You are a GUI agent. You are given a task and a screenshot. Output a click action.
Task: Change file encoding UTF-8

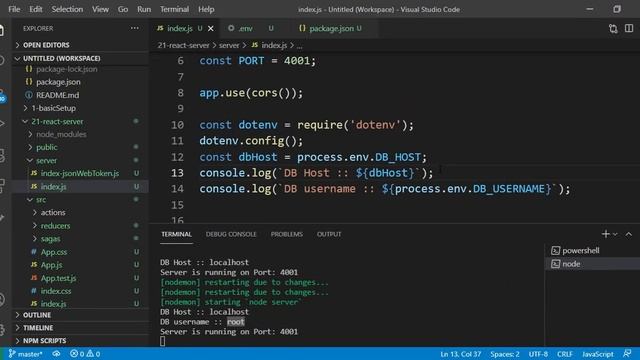coord(538,354)
